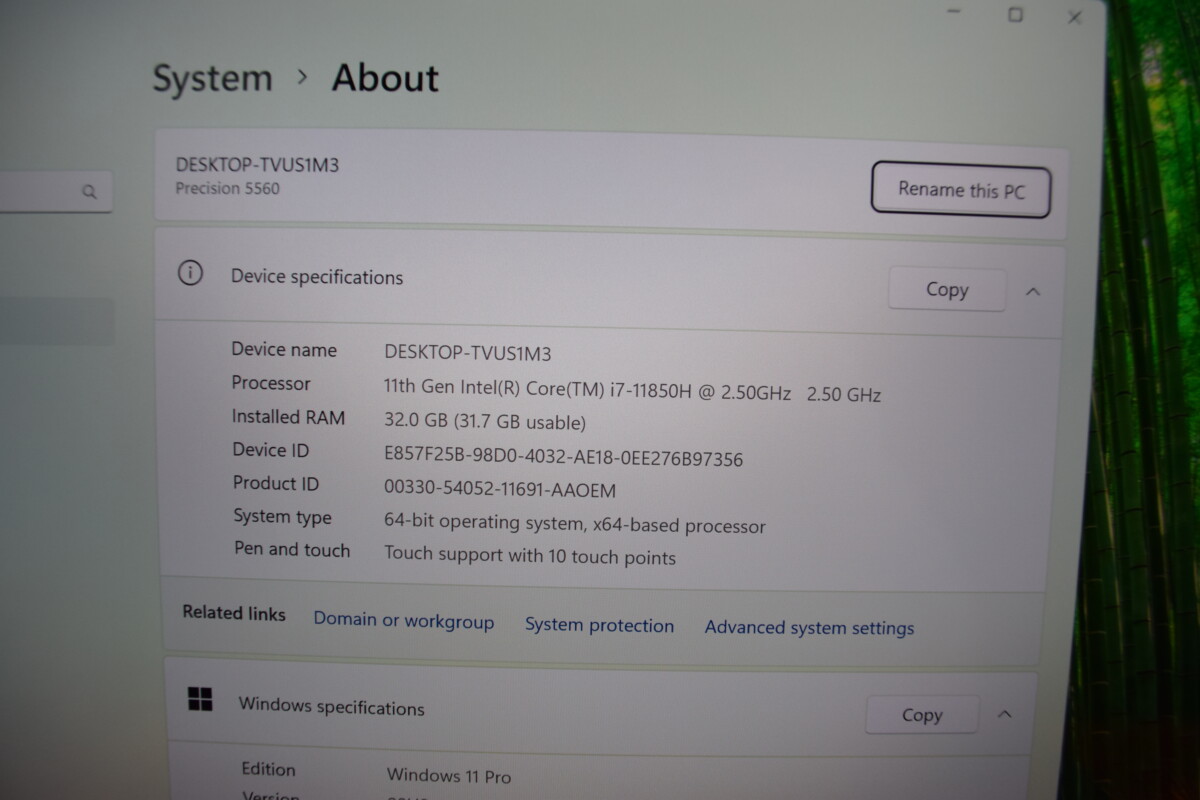Click the Edition label
The width and height of the screenshot is (1200, 800).
(x=268, y=769)
